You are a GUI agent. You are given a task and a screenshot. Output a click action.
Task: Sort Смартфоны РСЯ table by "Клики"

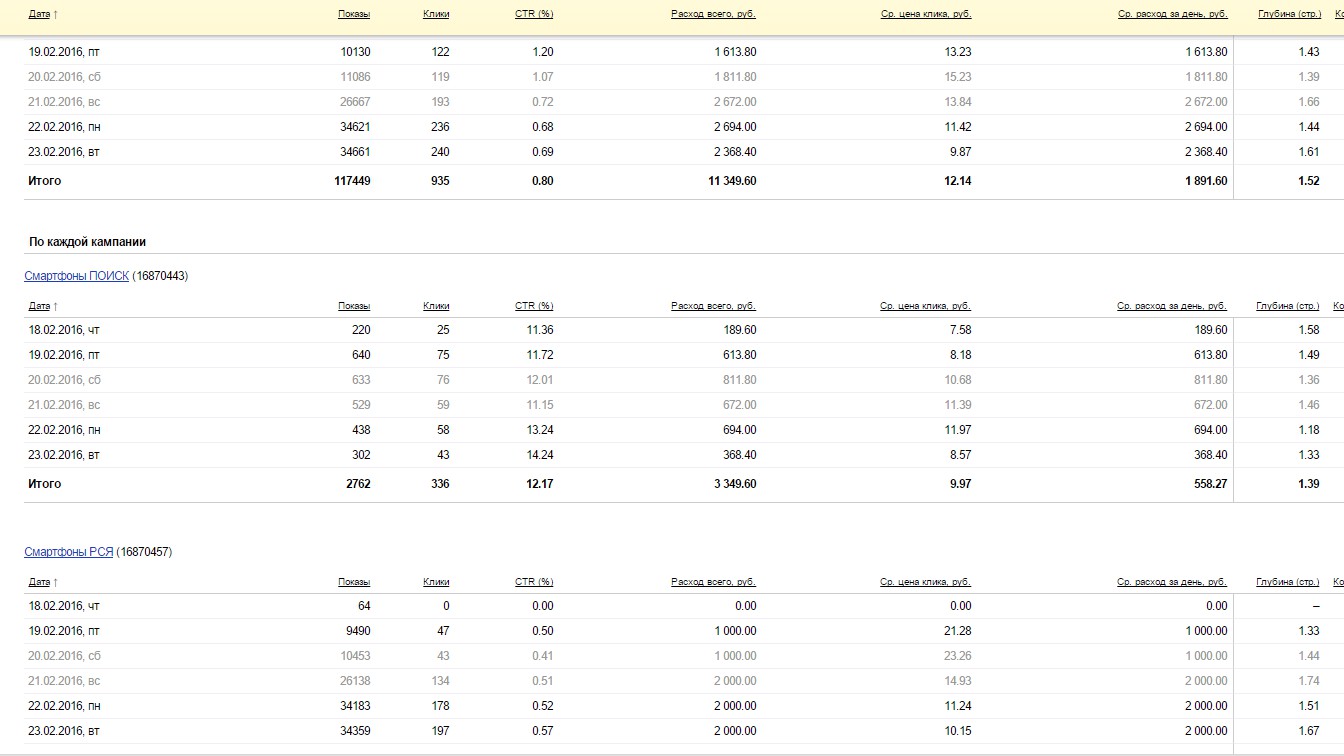pos(436,582)
